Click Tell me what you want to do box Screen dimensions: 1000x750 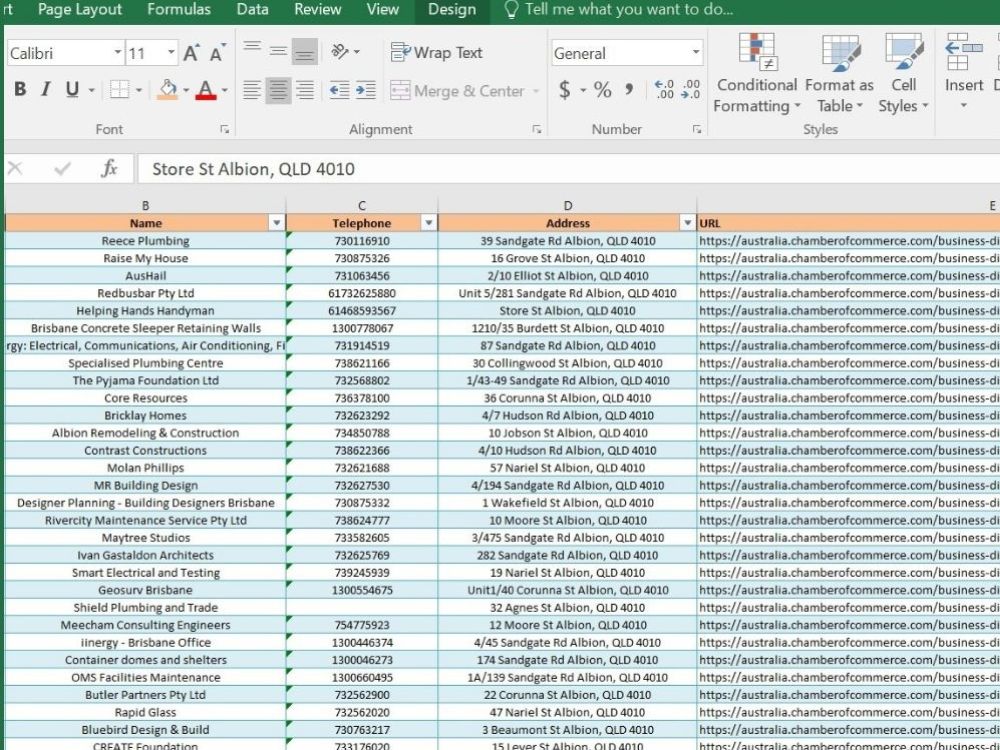coord(619,10)
